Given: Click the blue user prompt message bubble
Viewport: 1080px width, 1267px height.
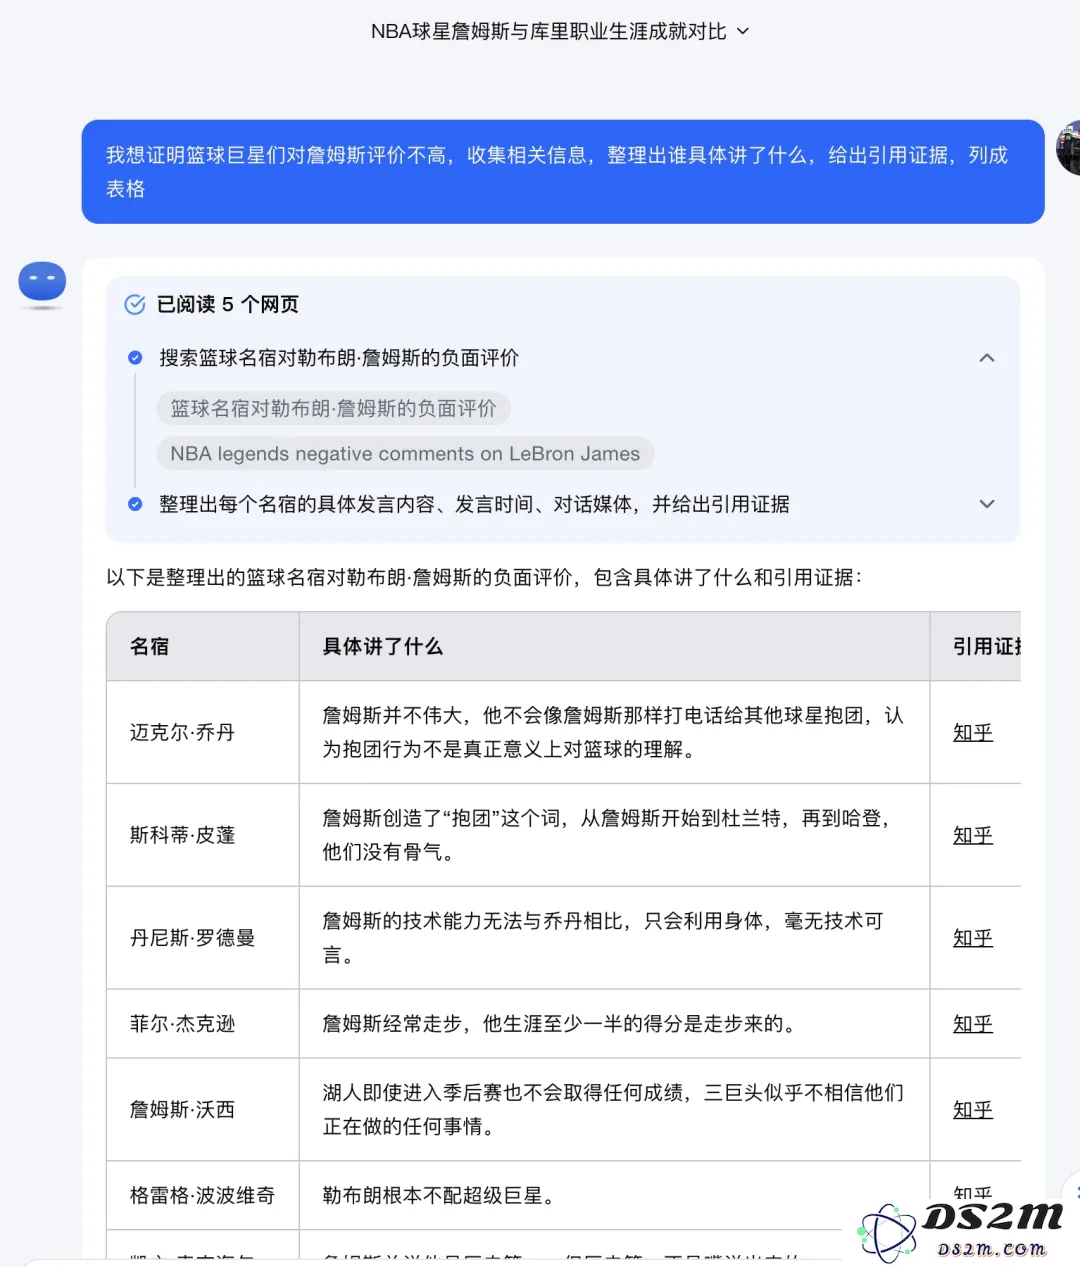Looking at the screenshot, I should [563, 172].
